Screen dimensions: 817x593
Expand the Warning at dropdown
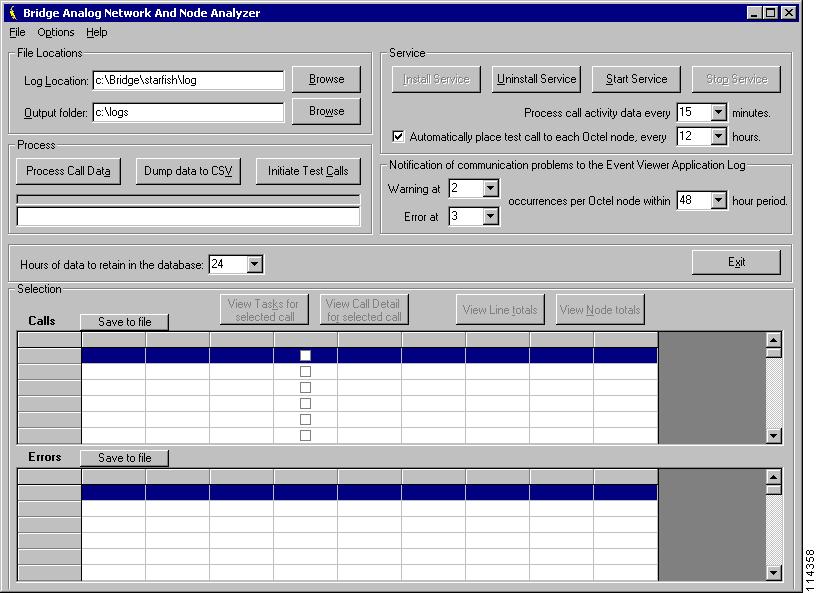pos(490,188)
